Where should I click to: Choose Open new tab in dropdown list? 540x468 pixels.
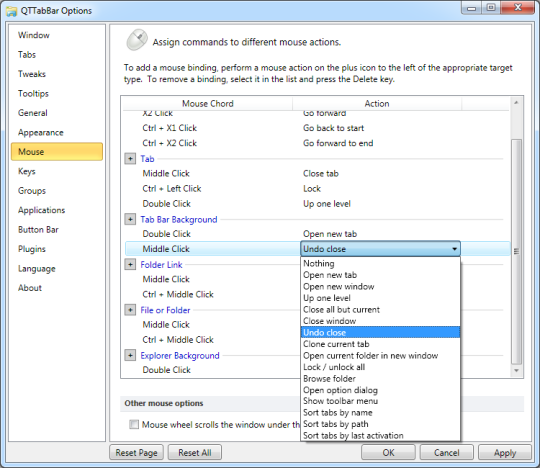coord(380,275)
